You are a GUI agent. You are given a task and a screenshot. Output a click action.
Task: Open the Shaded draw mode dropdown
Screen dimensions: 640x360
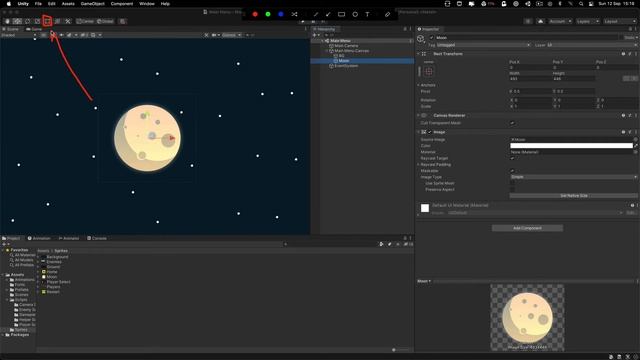tap(19, 35)
